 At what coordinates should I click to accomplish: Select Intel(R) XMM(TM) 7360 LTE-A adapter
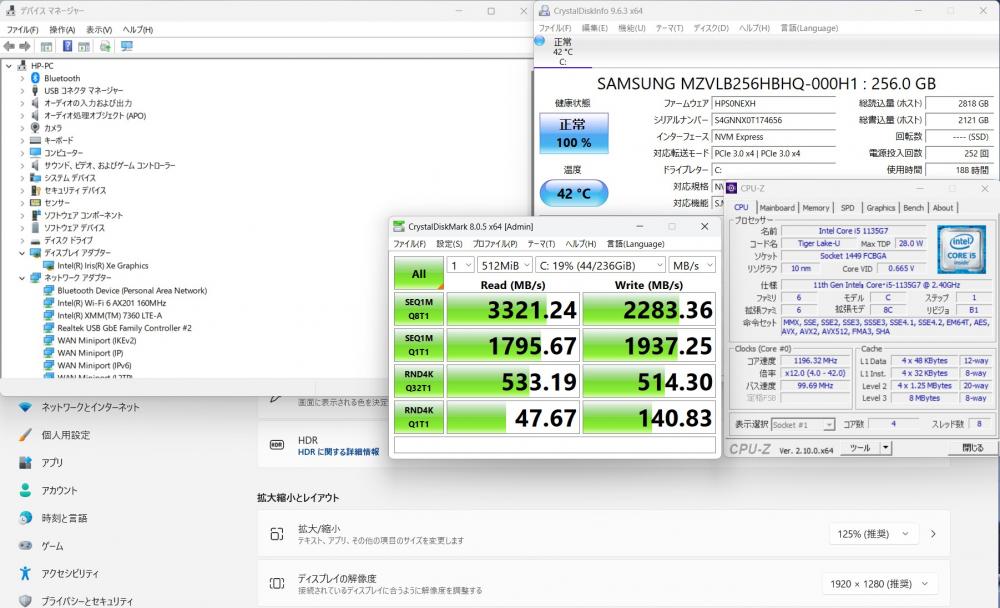pos(109,315)
